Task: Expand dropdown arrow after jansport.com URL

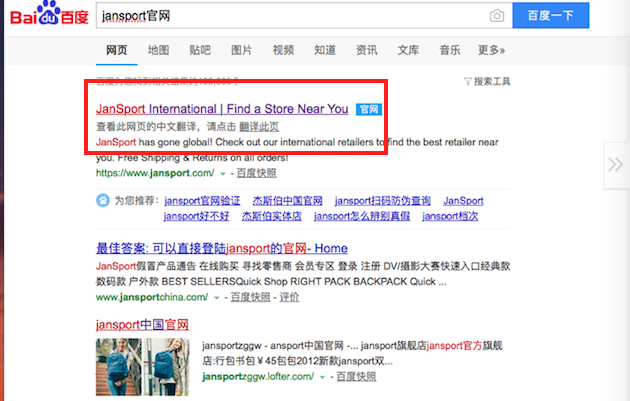Action: (223, 174)
